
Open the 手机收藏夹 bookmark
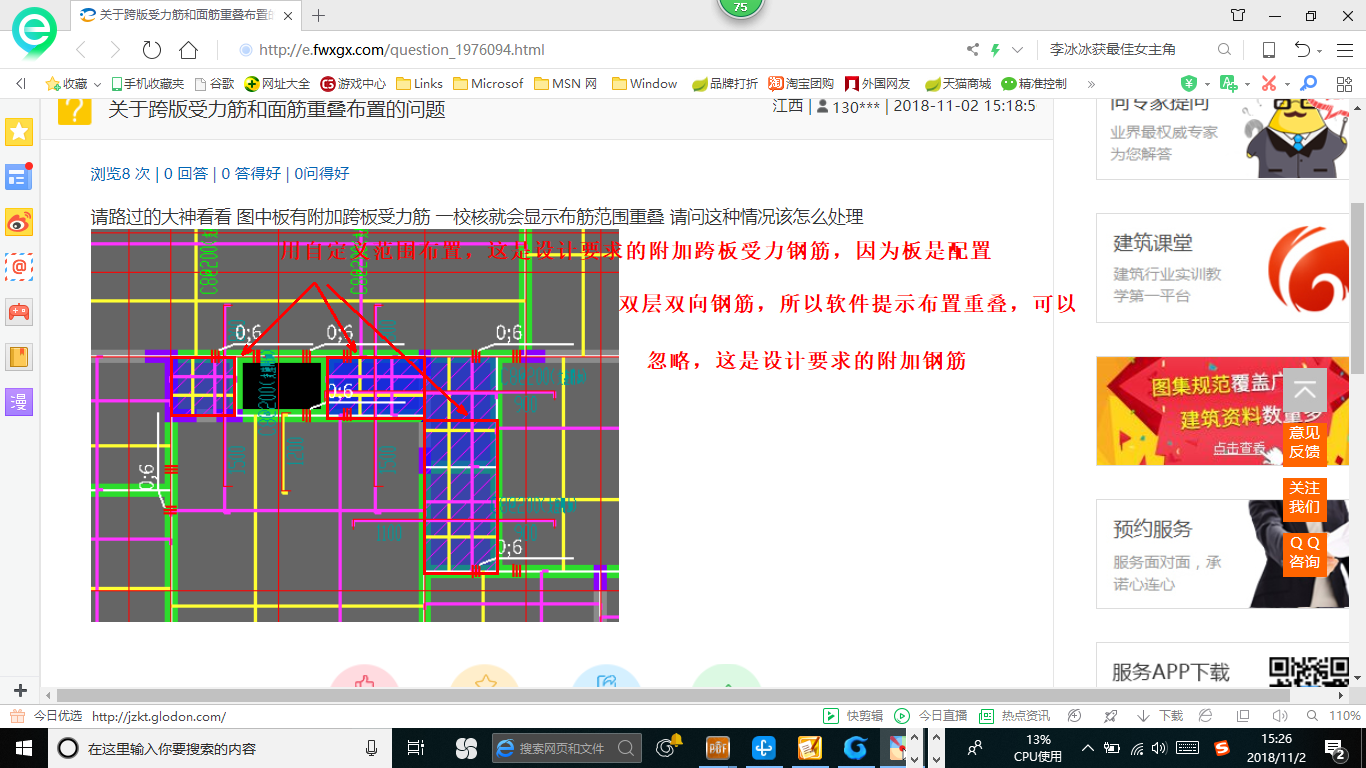pos(148,84)
